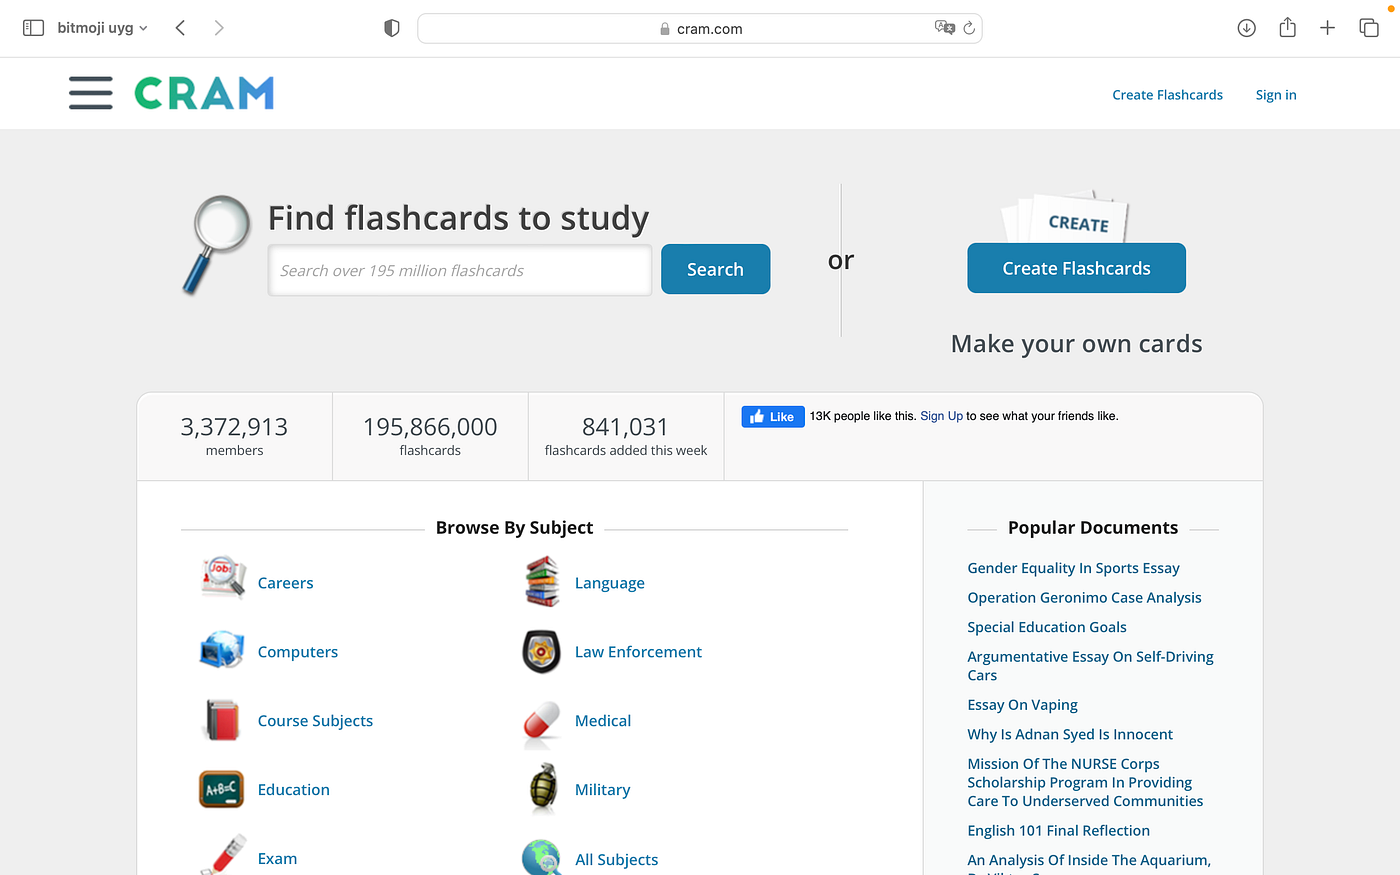The height and width of the screenshot is (875, 1400).
Task: Open the Medical subject link
Action: click(x=602, y=721)
